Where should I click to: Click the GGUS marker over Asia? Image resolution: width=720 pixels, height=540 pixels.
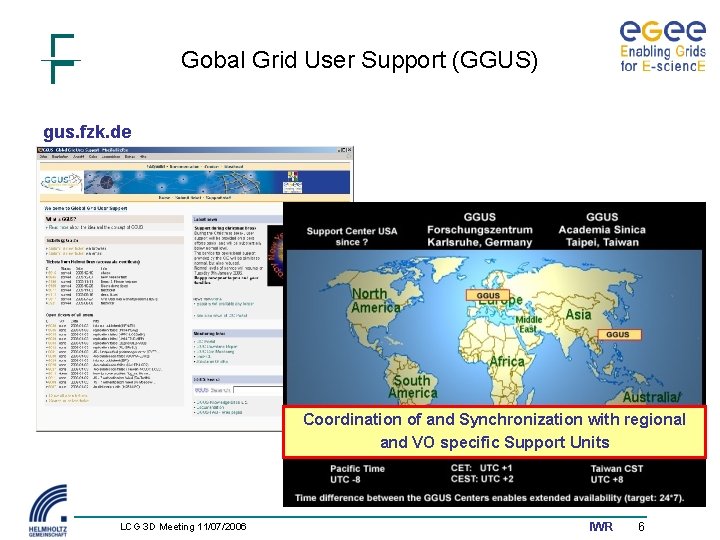[x=619, y=334]
